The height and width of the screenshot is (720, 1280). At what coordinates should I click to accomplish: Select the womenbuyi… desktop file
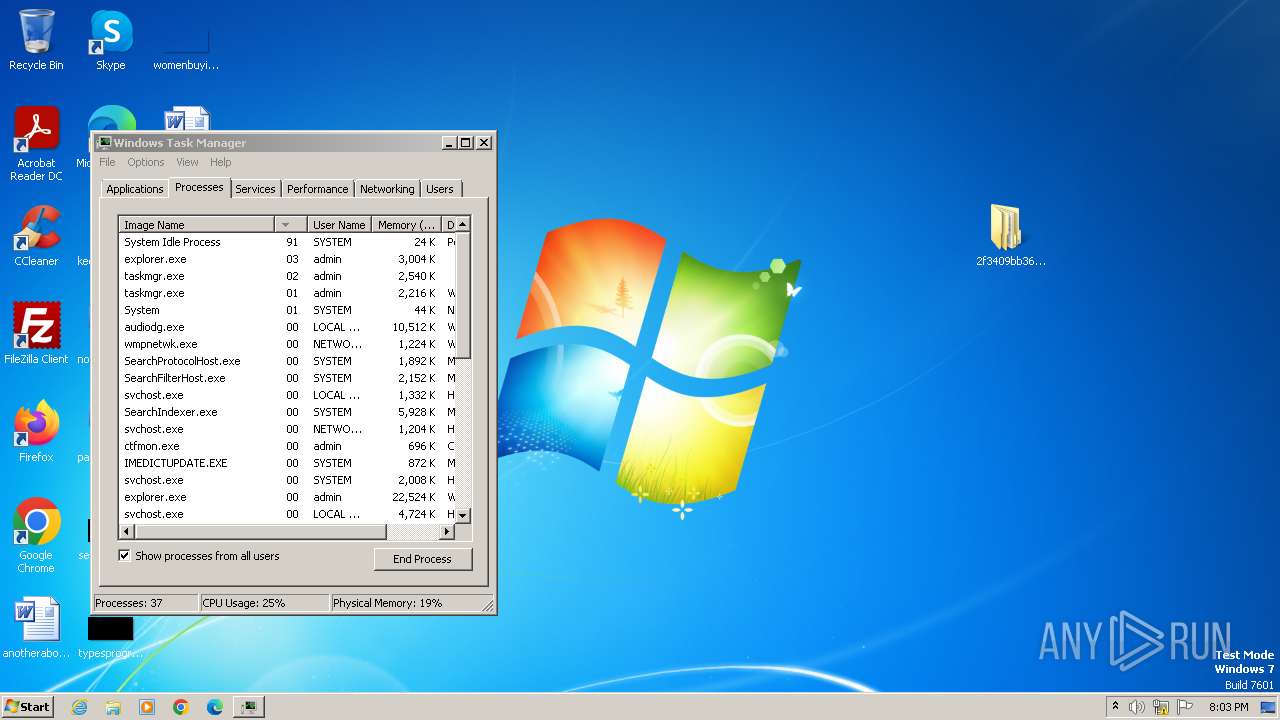[x=185, y=45]
